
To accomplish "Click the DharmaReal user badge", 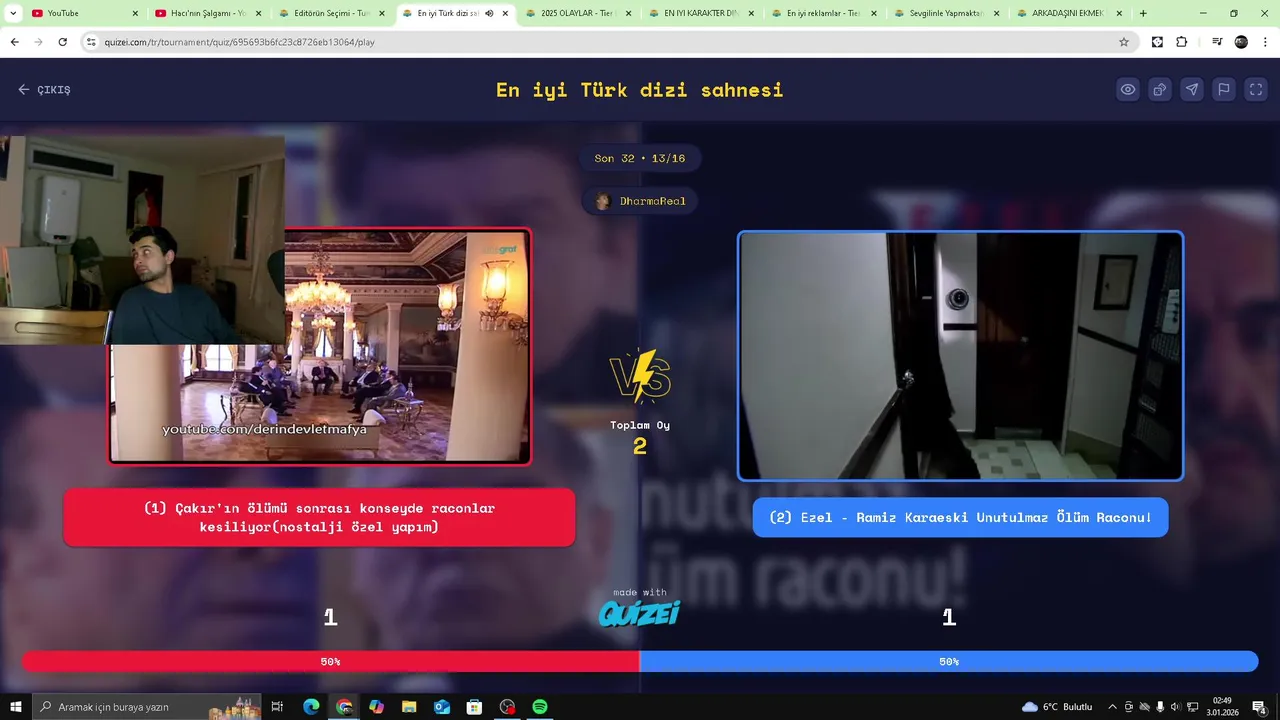I will coord(640,201).
